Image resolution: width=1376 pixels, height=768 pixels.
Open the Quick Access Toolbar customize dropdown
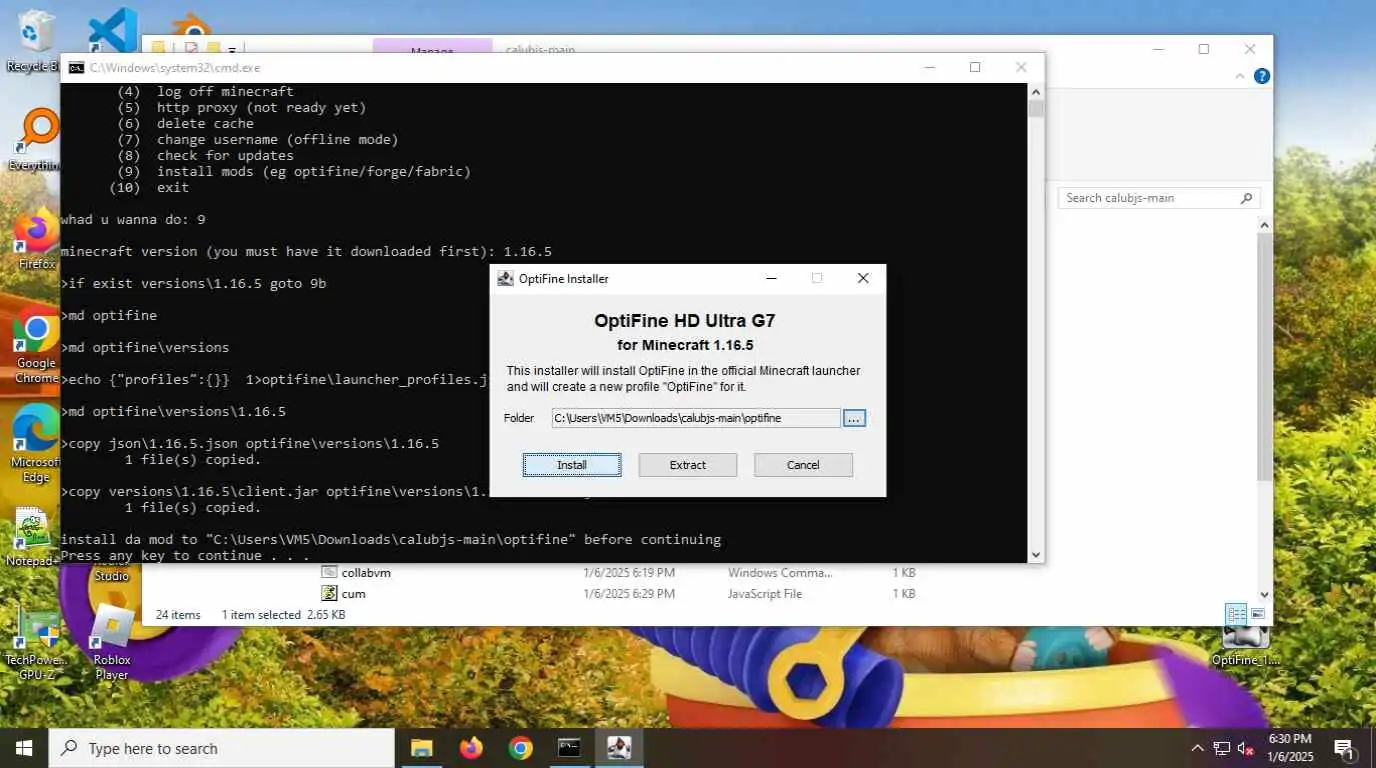[232, 49]
